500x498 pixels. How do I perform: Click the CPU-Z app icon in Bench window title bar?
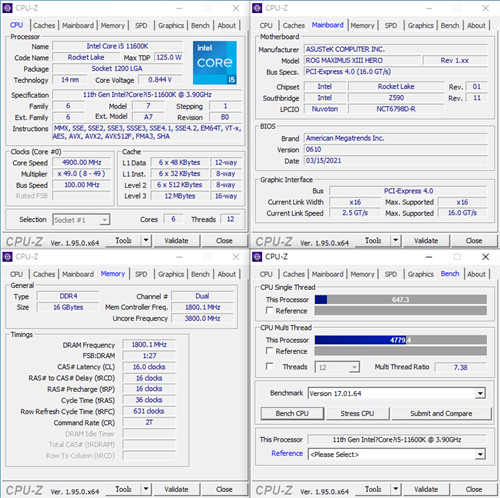(257, 257)
